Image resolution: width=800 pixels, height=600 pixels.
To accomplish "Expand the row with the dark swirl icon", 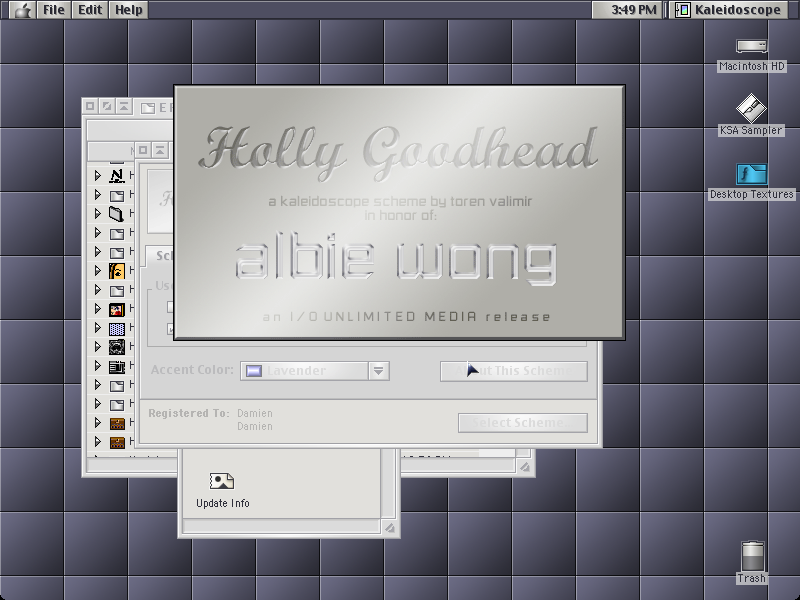I will [97, 347].
